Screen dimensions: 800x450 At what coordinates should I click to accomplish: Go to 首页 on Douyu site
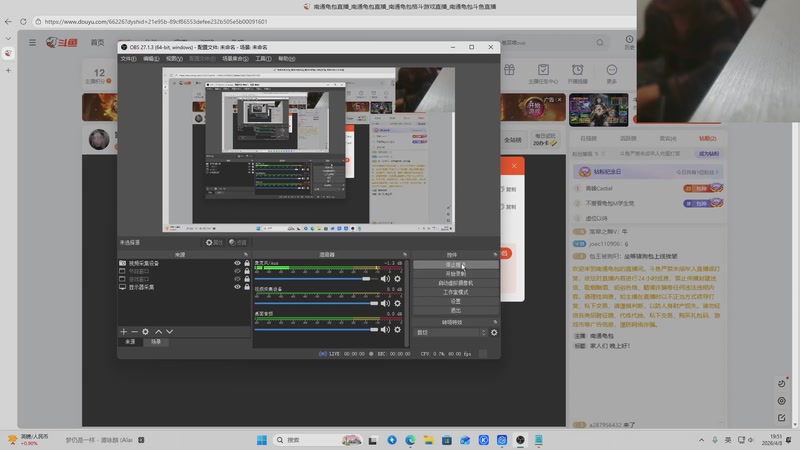[97, 43]
